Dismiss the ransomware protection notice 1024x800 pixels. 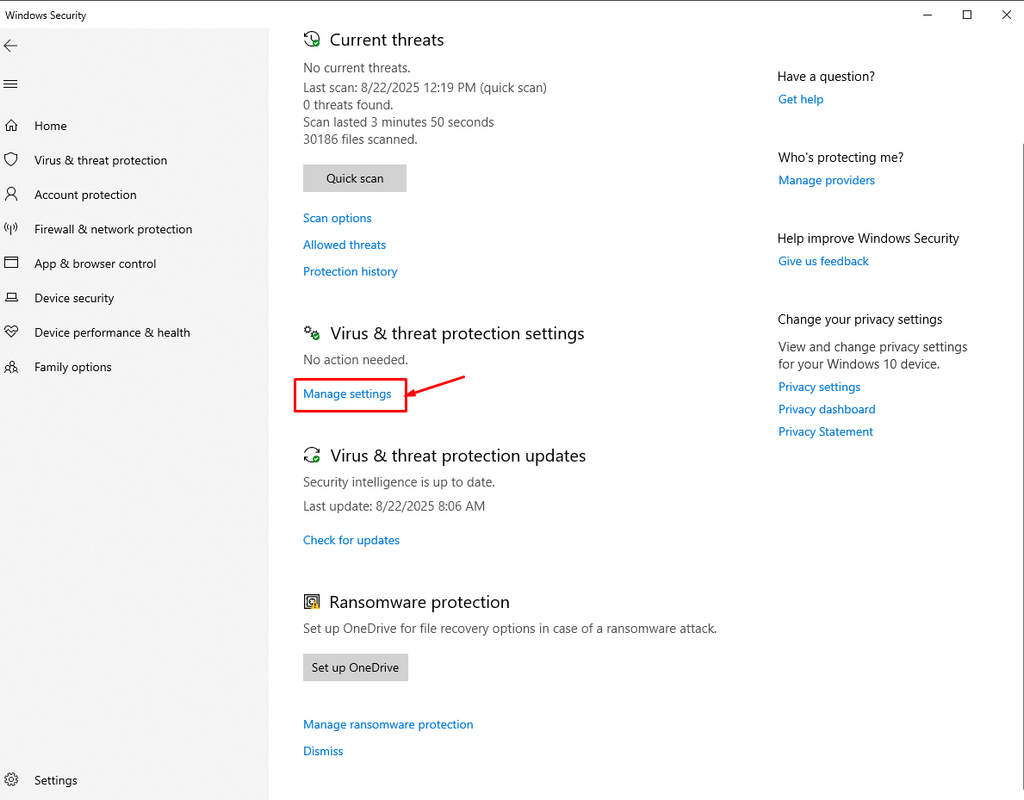323,751
